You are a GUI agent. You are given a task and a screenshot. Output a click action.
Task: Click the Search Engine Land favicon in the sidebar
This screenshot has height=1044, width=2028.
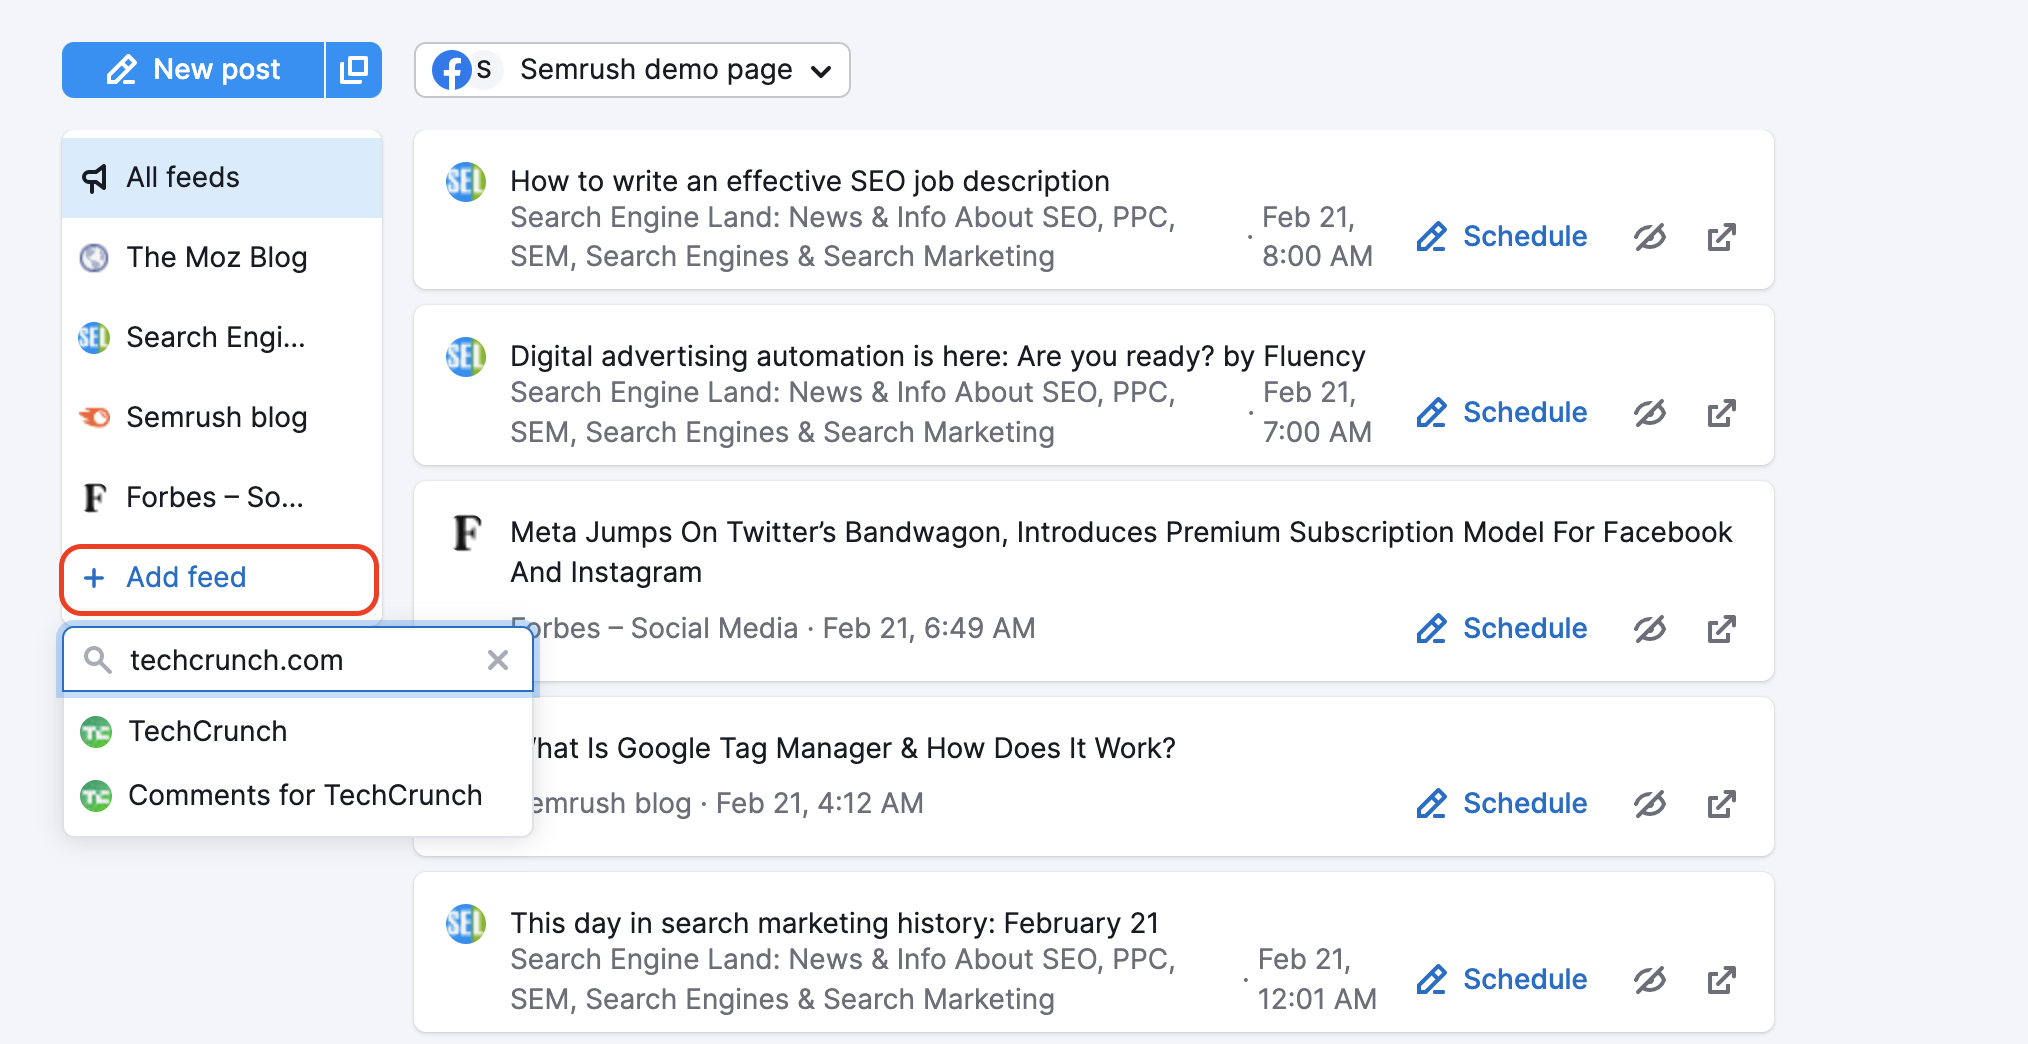pyautogui.click(x=93, y=338)
